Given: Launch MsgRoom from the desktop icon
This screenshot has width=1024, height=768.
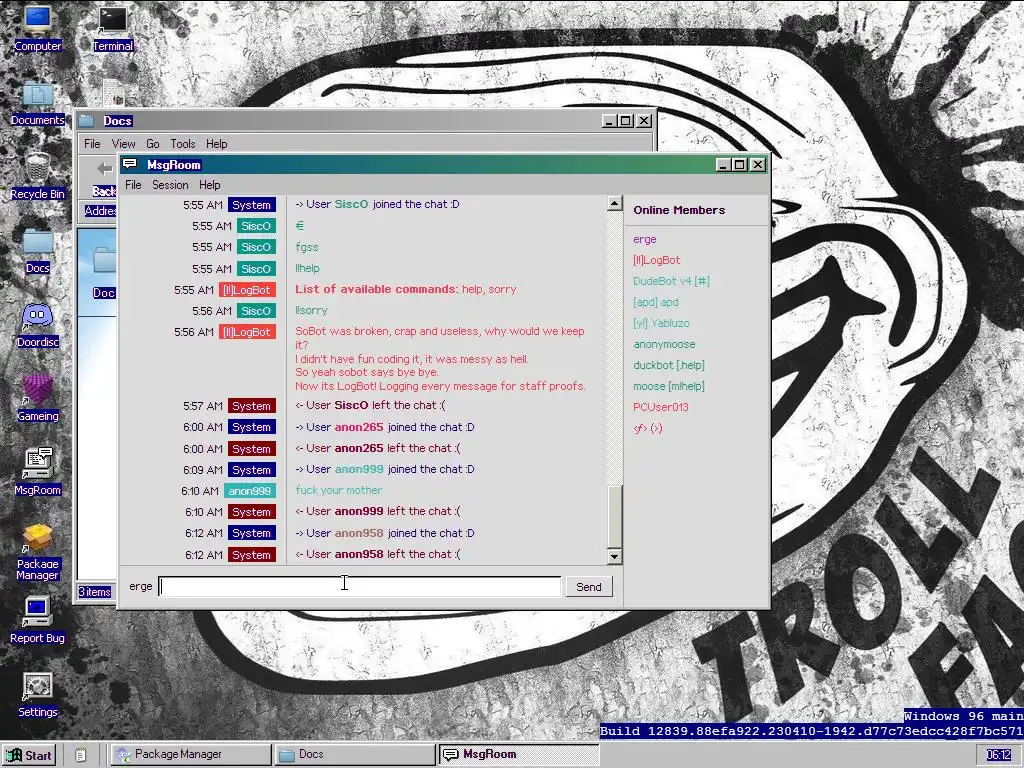Looking at the screenshot, I should [37, 472].
